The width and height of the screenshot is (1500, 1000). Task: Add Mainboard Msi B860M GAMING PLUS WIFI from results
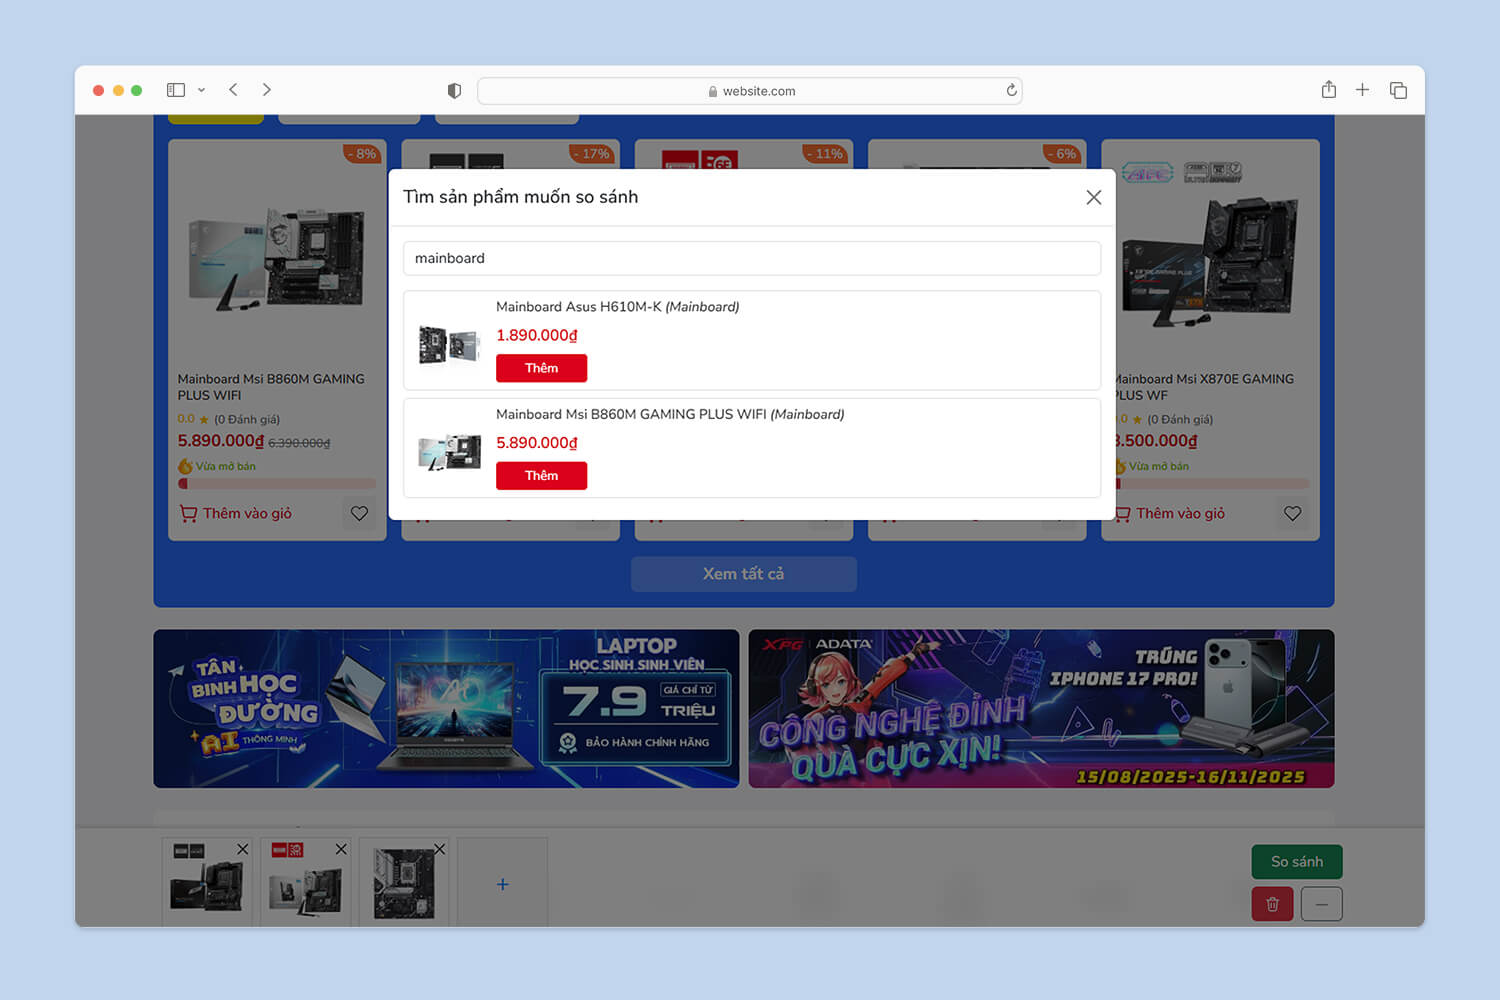[541, 476]
